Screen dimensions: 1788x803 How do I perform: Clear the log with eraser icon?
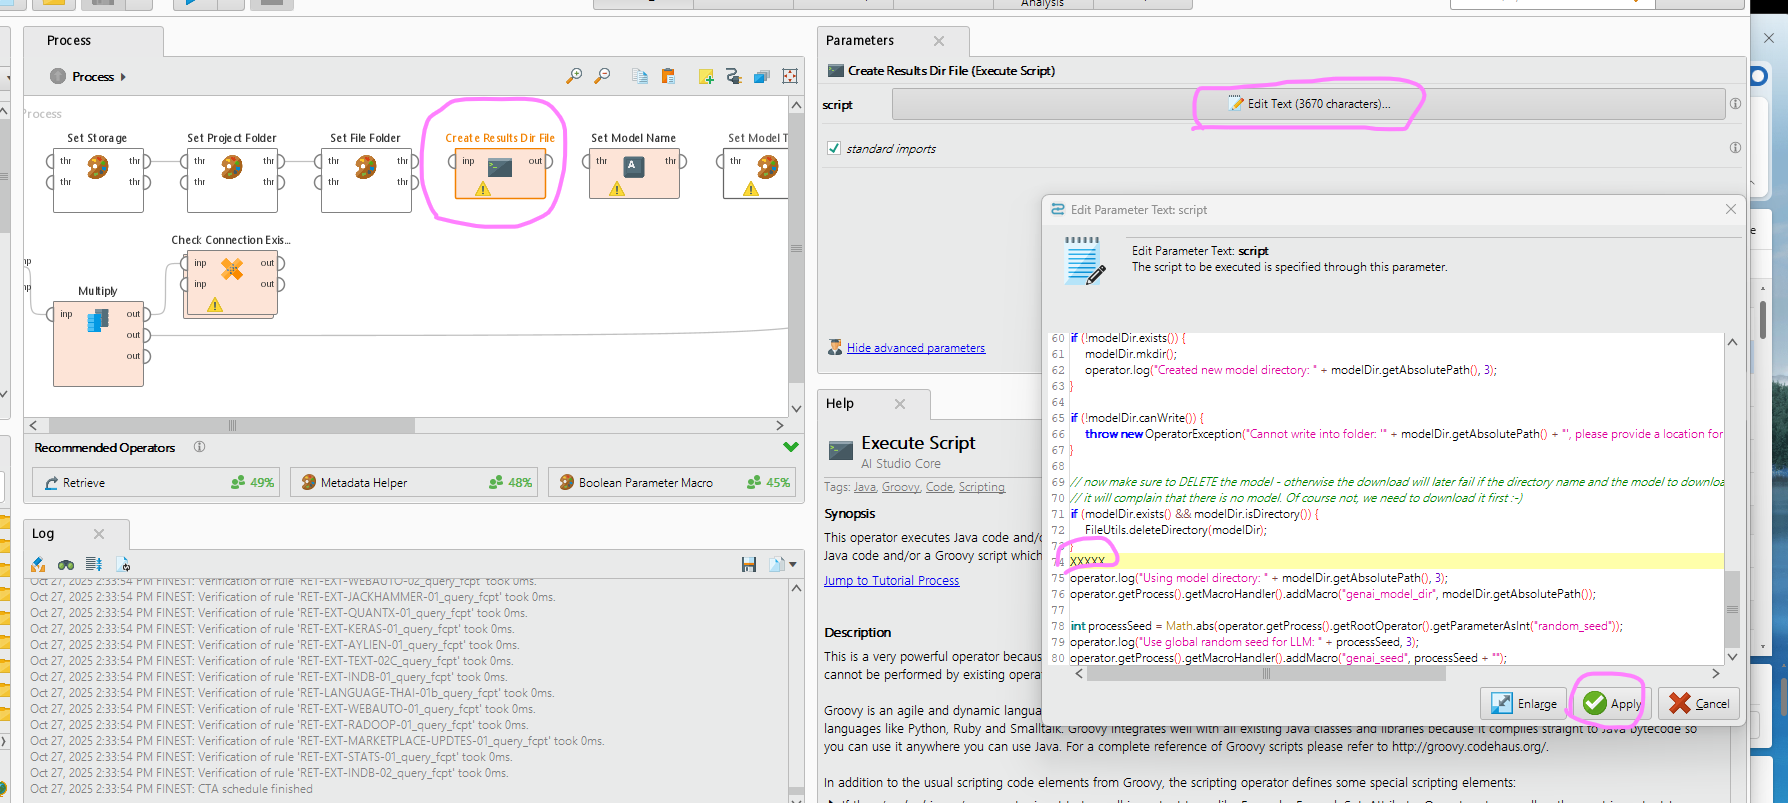38,565
